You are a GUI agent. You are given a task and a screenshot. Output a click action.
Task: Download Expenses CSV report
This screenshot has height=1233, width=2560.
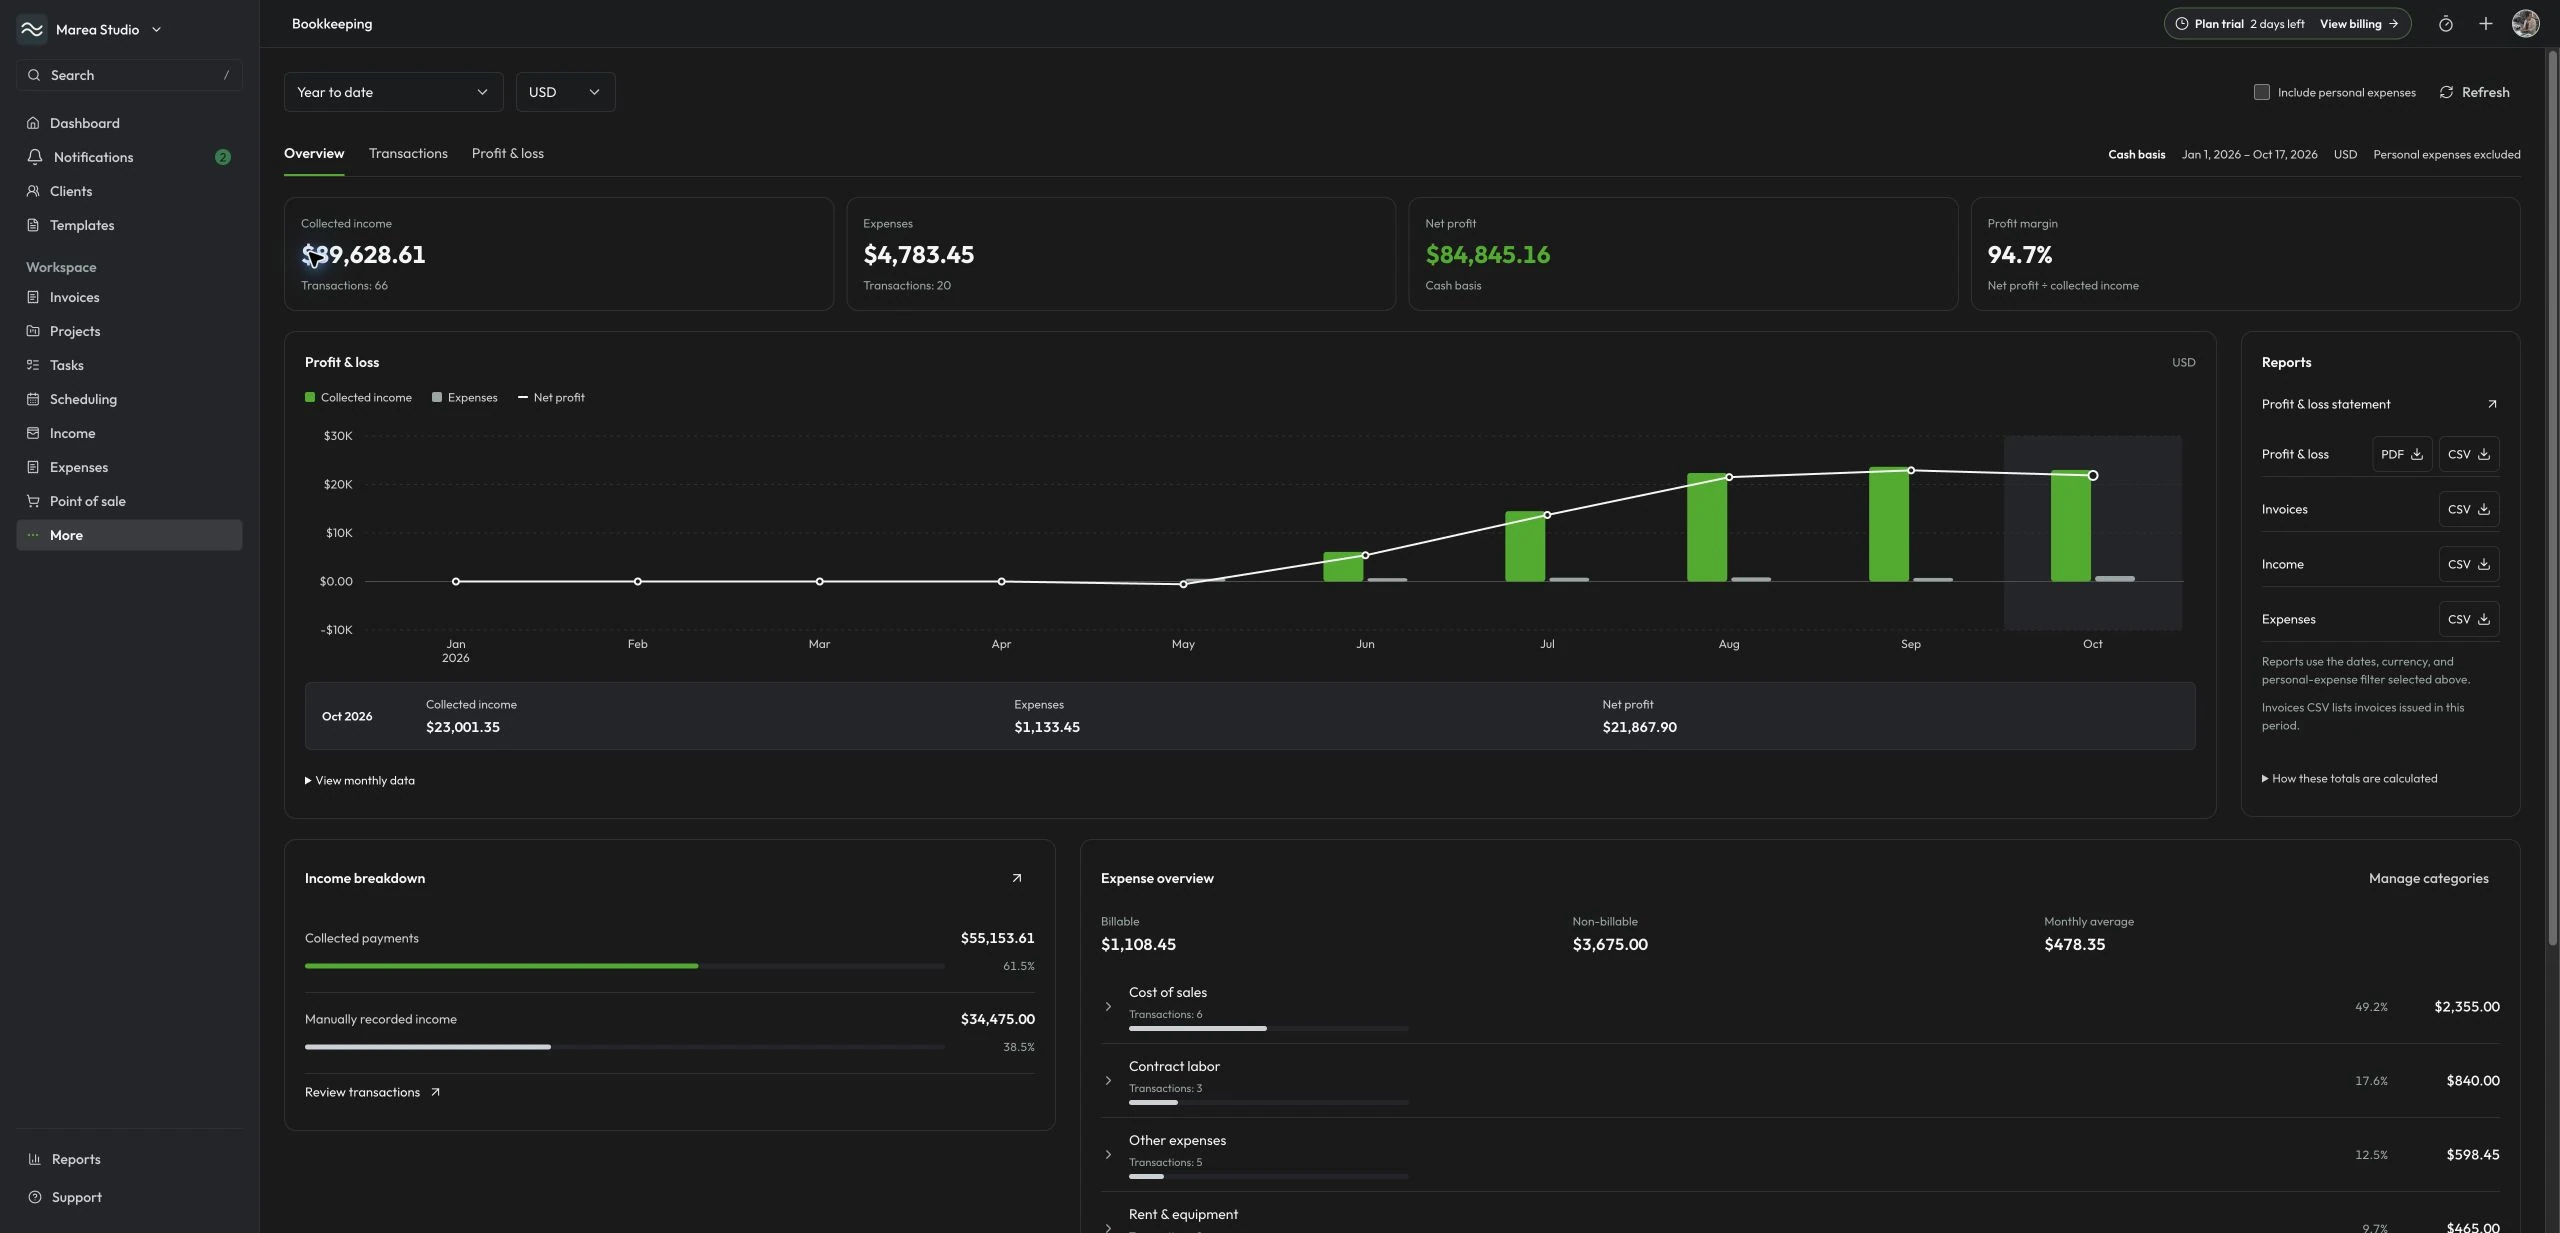pyautogui.click(x=2468, y=619)
